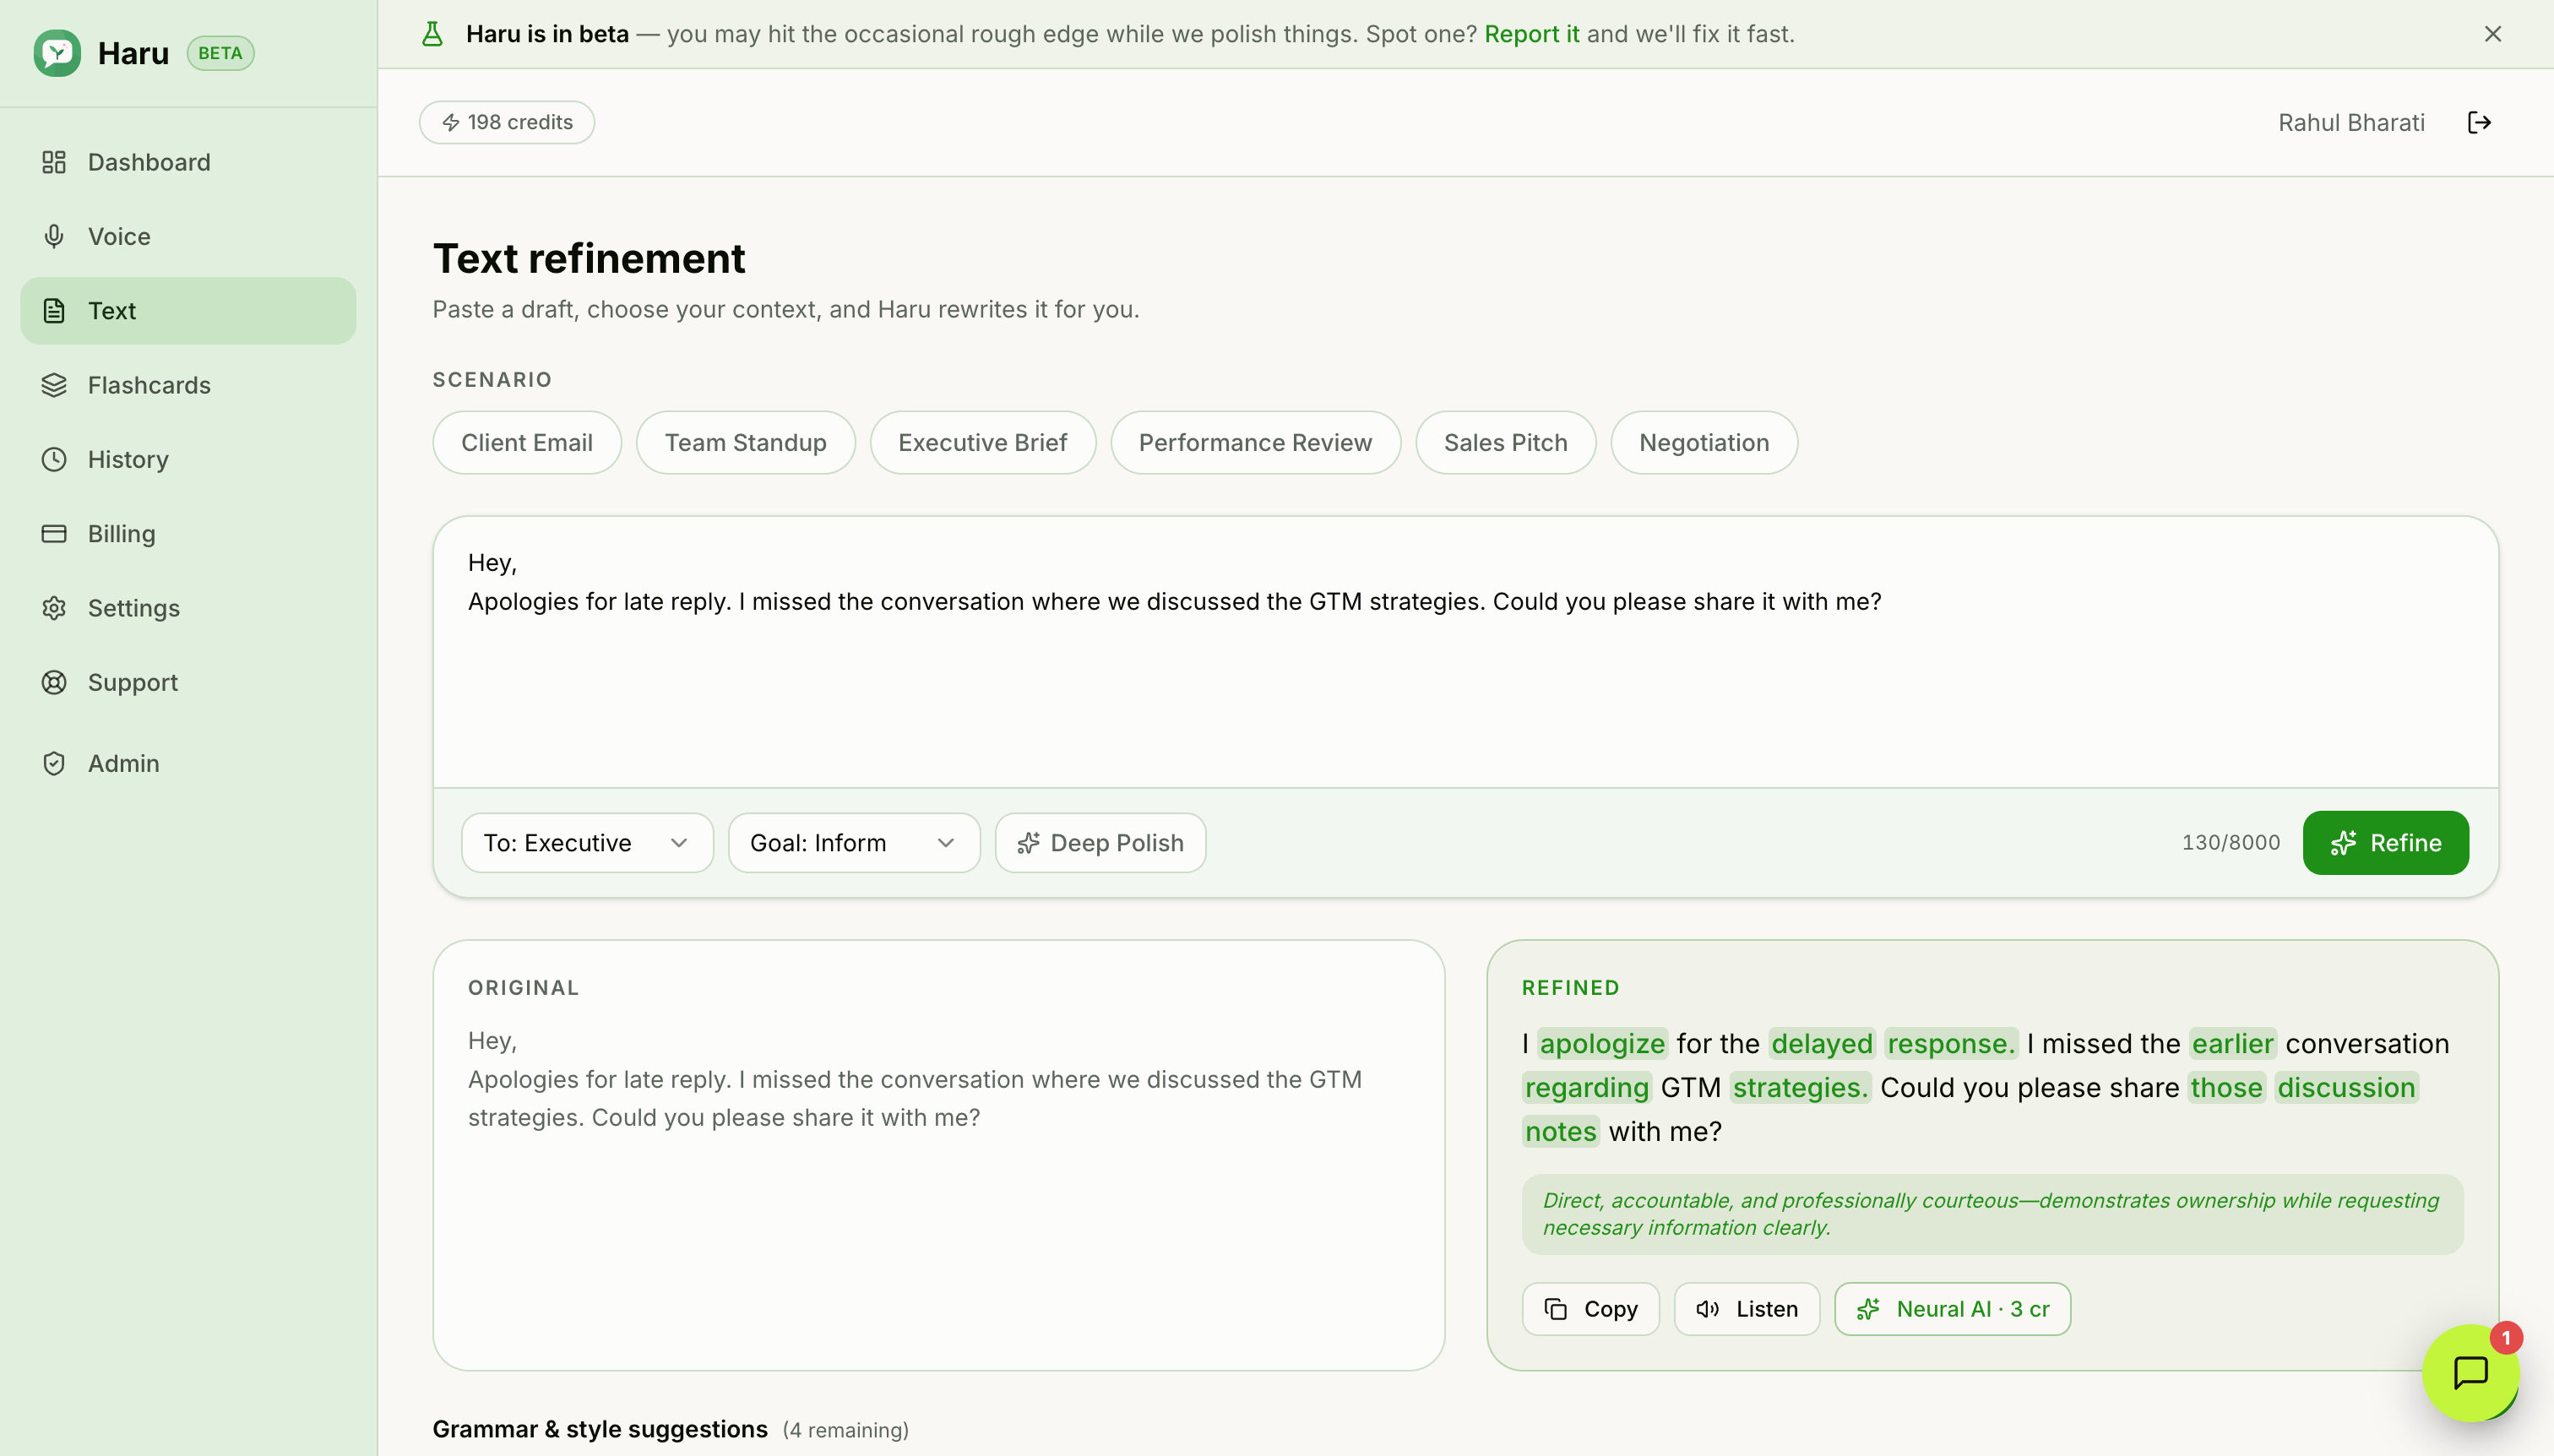This screenshot has height=1456, width=2554.
Task: Open History page
Action: (x=188, y=459)
